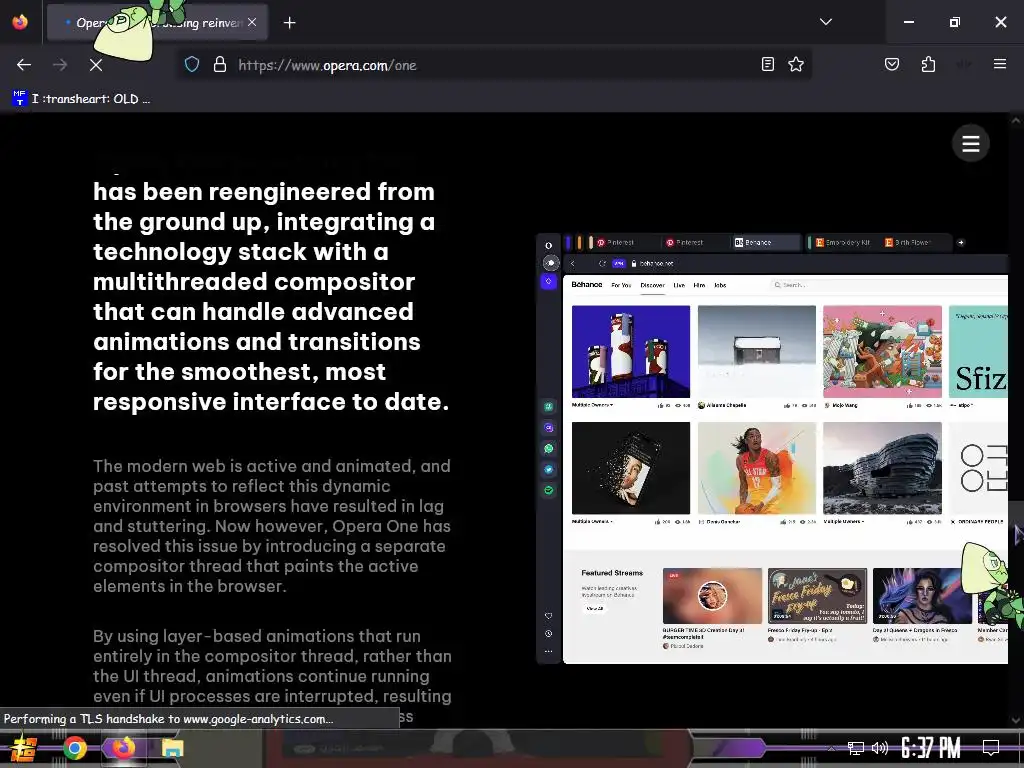Expand the list all tabs chevron
This screenshot has height=768, width=1024.
coord(825,22)
